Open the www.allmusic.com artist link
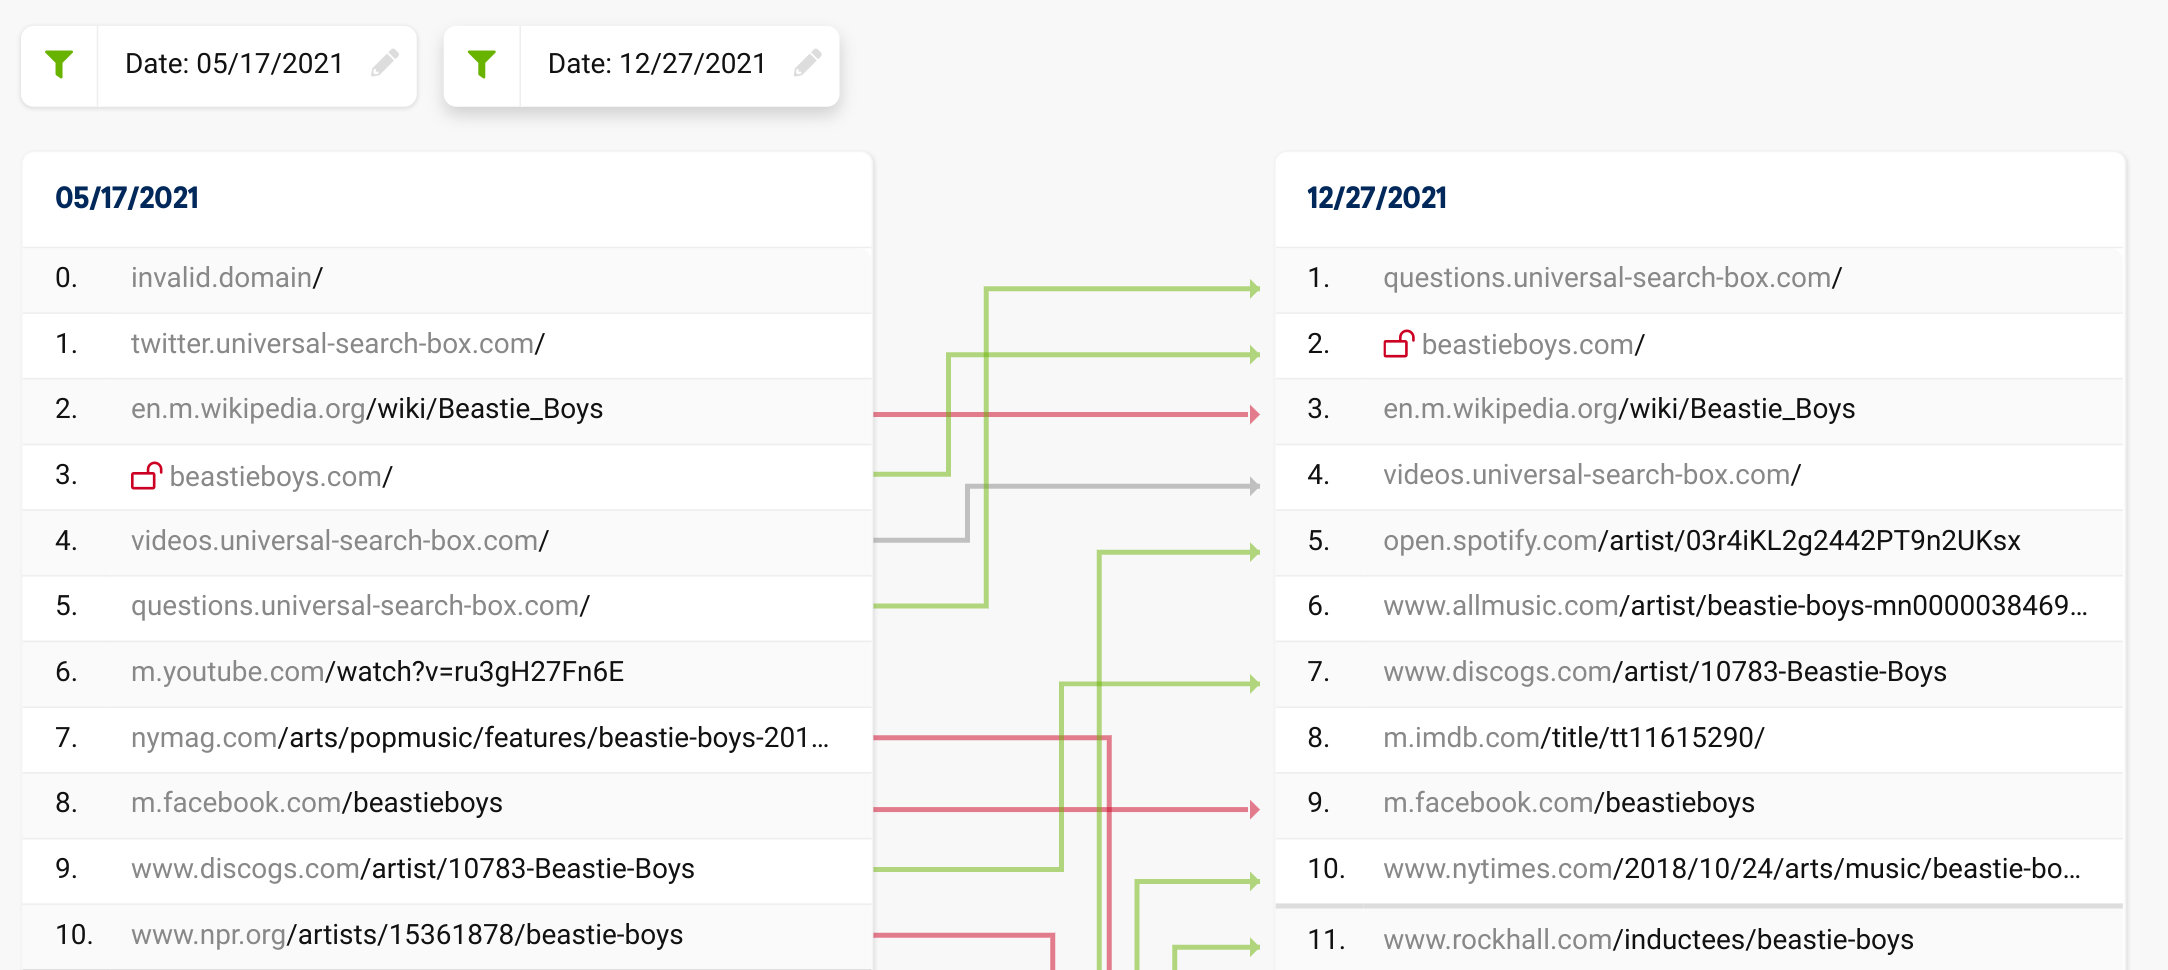2168x970 pixels. pyautogui.click(x=1735, y=606)
